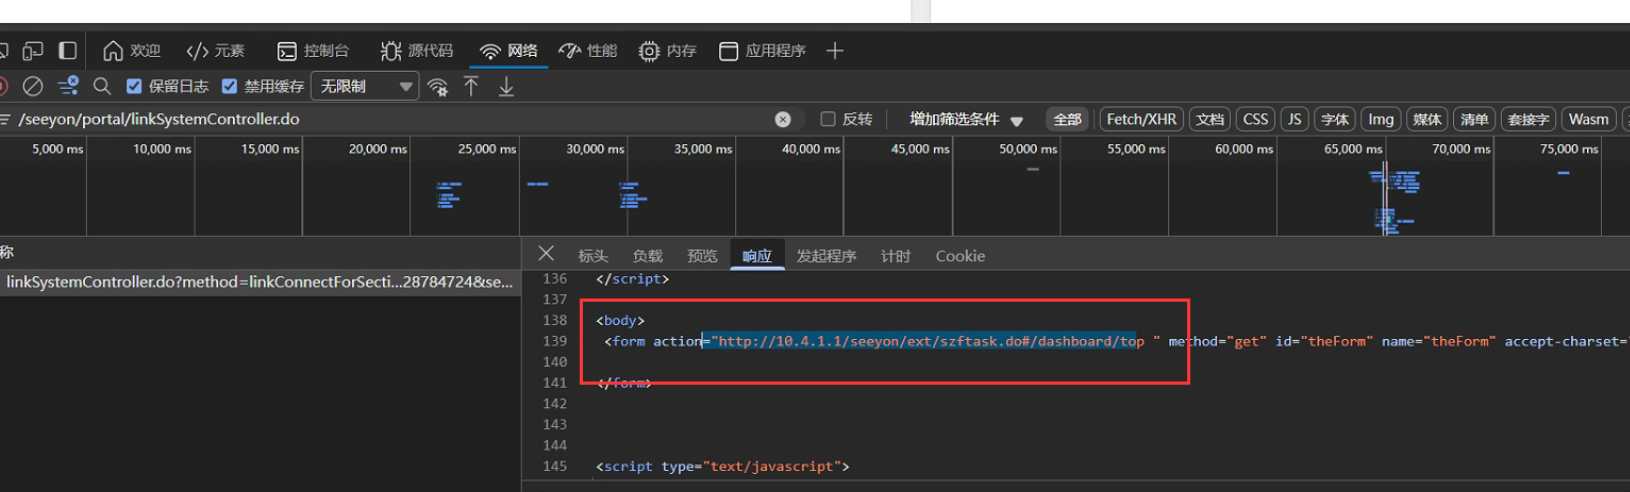
Task: Clear the network log
Action: point(33,86)
